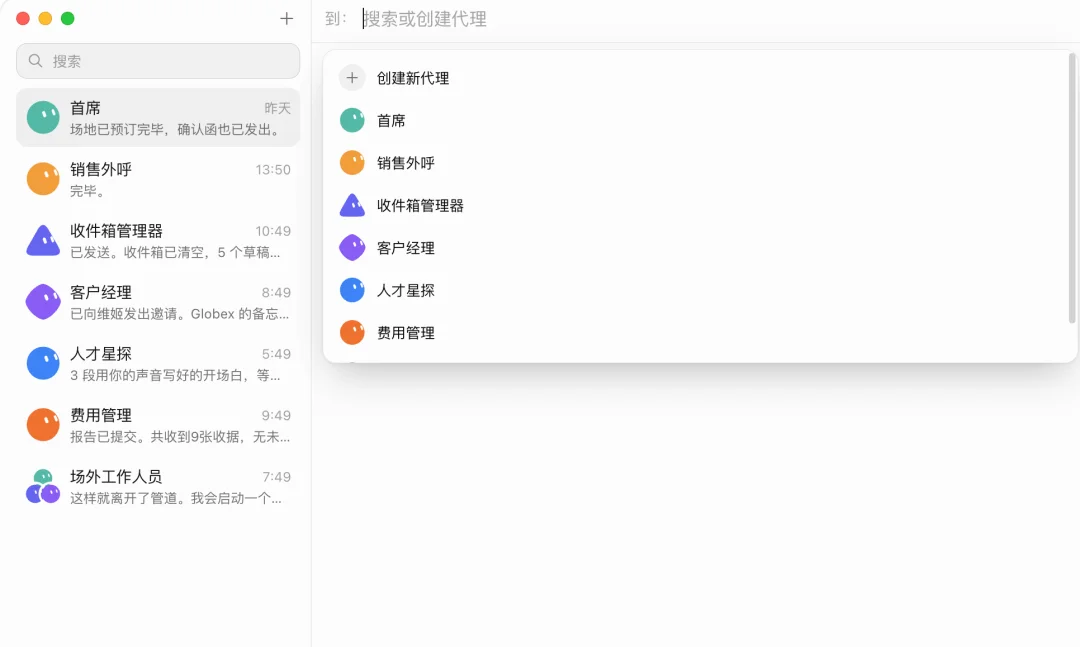Select 创建新代理 in the dropdown list
1080x647 pixels.
point(696,78)
